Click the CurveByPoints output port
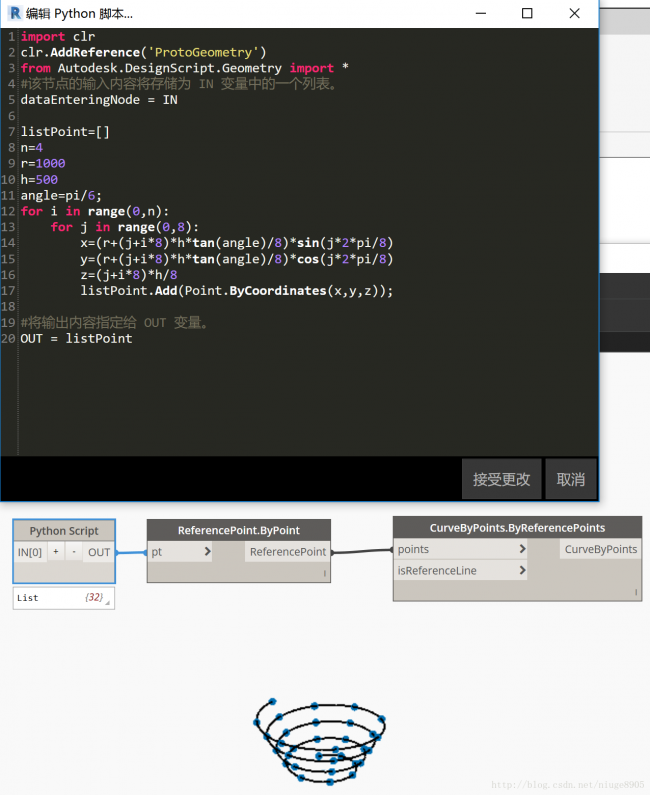This screenshot has width=650, height=795. coord(600,549)
